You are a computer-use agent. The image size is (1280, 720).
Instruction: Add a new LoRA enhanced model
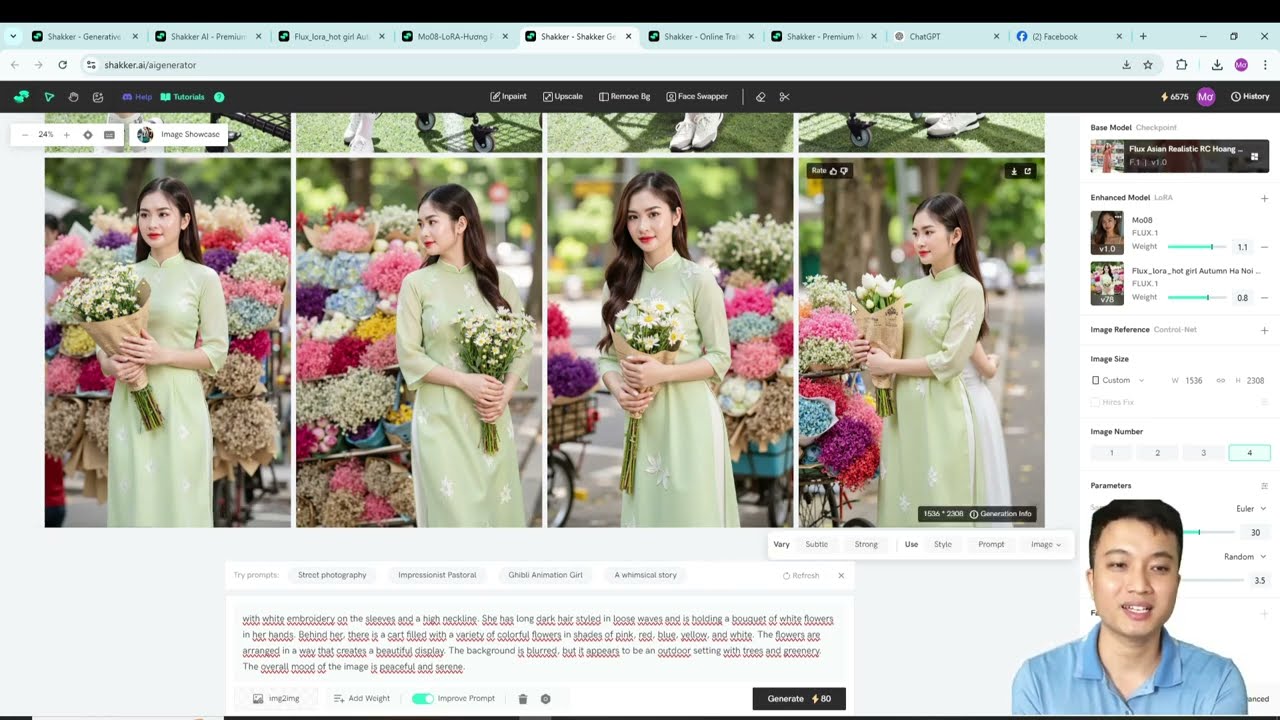pyautogui.click(x=1264, y=198)
